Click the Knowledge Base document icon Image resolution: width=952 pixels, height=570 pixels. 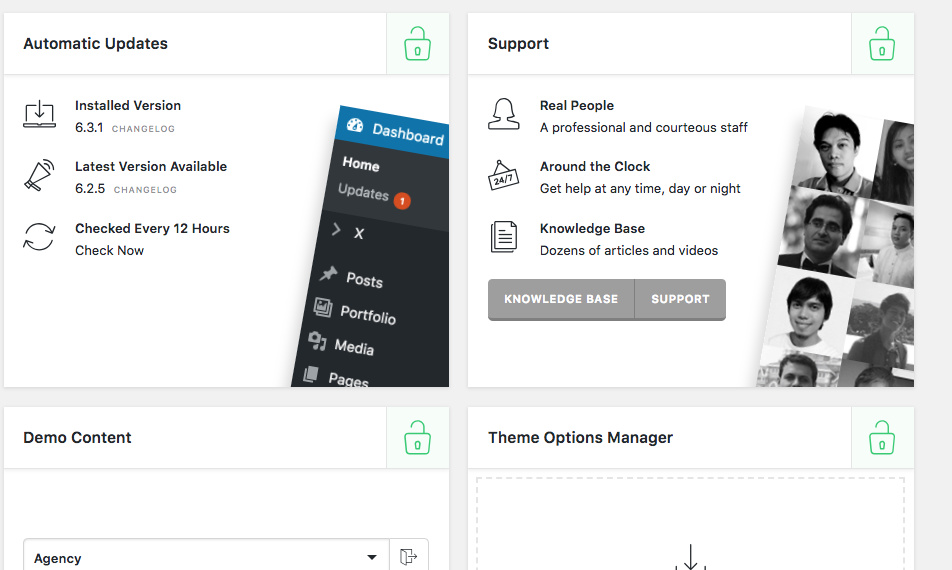pos(504,238)
